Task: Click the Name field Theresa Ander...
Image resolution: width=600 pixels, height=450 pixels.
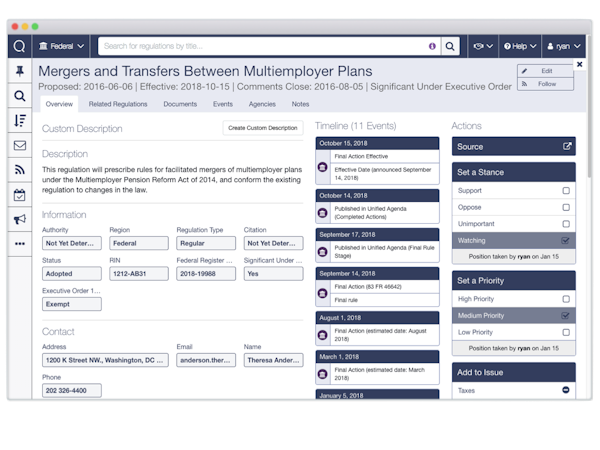Action: [x=273, y=360]
